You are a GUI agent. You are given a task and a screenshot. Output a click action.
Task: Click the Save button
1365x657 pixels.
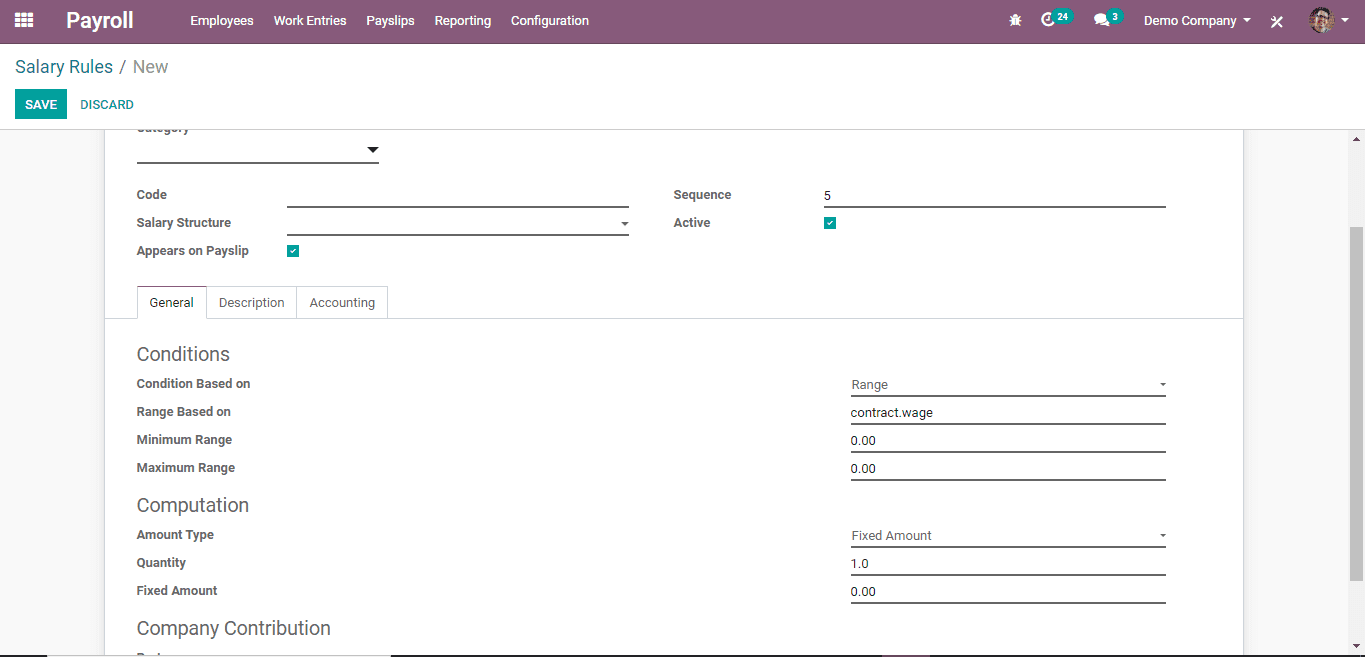pos(41,105)
